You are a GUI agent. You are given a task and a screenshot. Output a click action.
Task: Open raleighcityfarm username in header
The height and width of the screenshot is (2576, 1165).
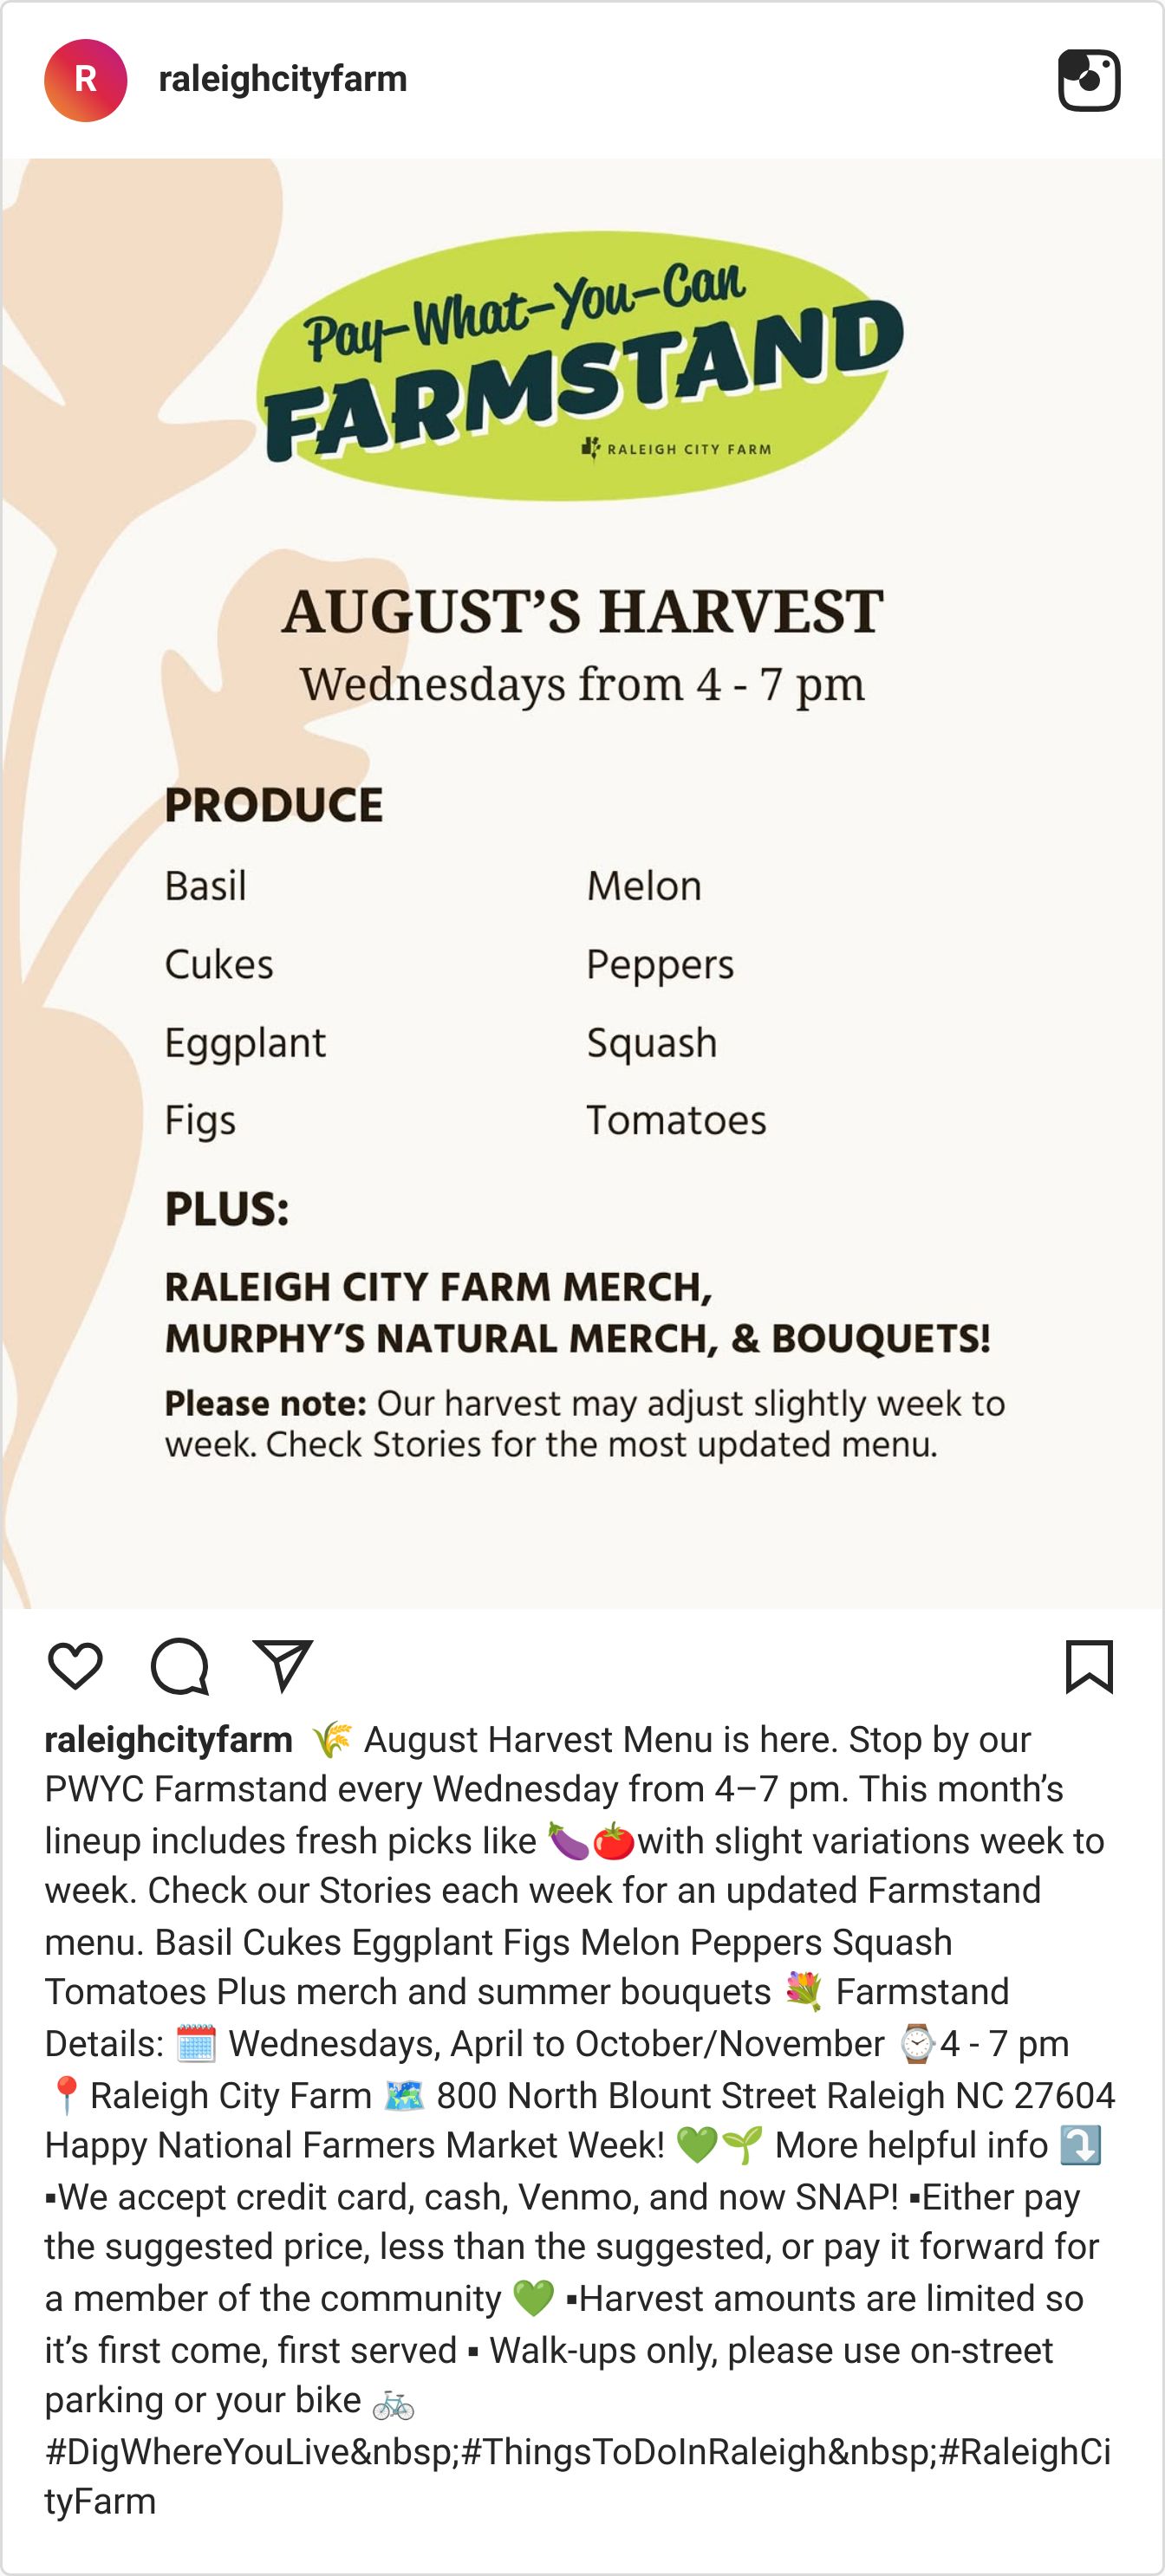pyautogui.click(x=283, y=79)
